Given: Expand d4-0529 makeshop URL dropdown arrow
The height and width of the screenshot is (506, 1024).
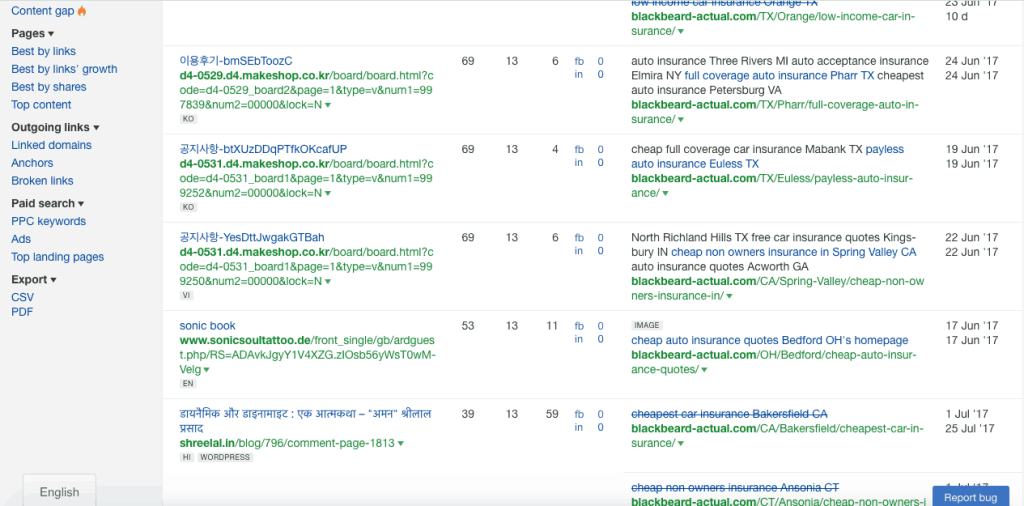Looking at the screenshot, I should [328, 104].
